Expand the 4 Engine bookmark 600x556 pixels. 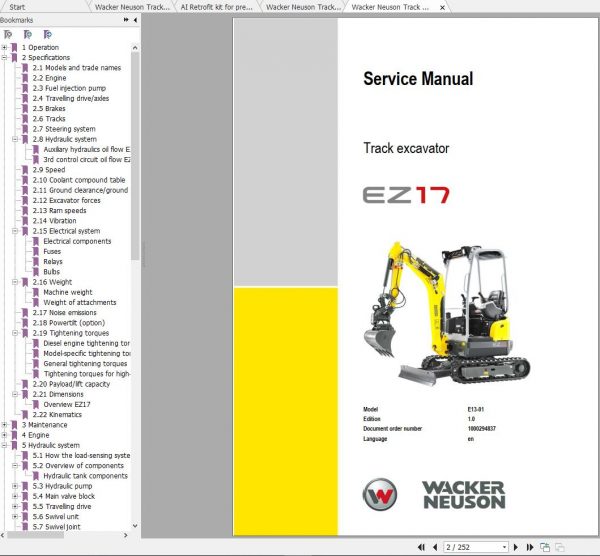(4, 435)
